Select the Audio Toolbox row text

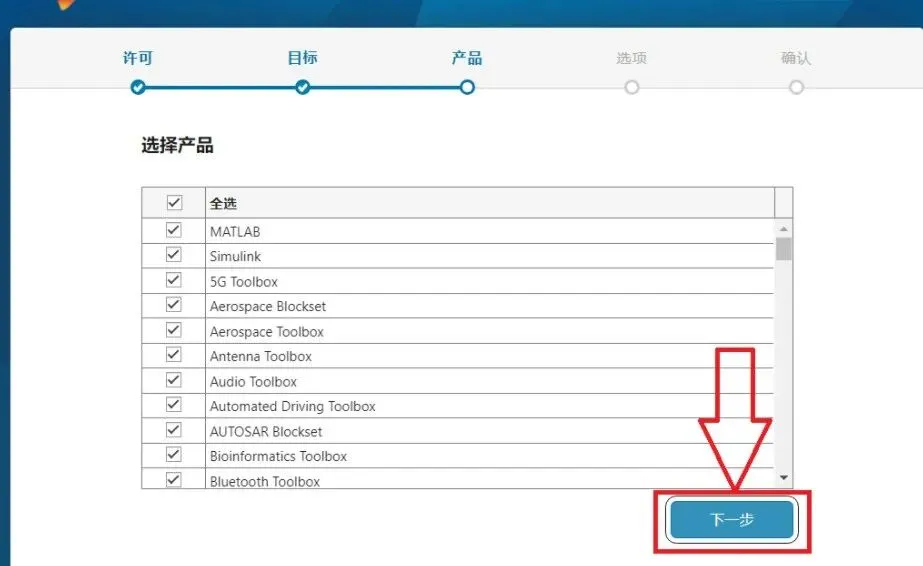[x=253, y=382]
